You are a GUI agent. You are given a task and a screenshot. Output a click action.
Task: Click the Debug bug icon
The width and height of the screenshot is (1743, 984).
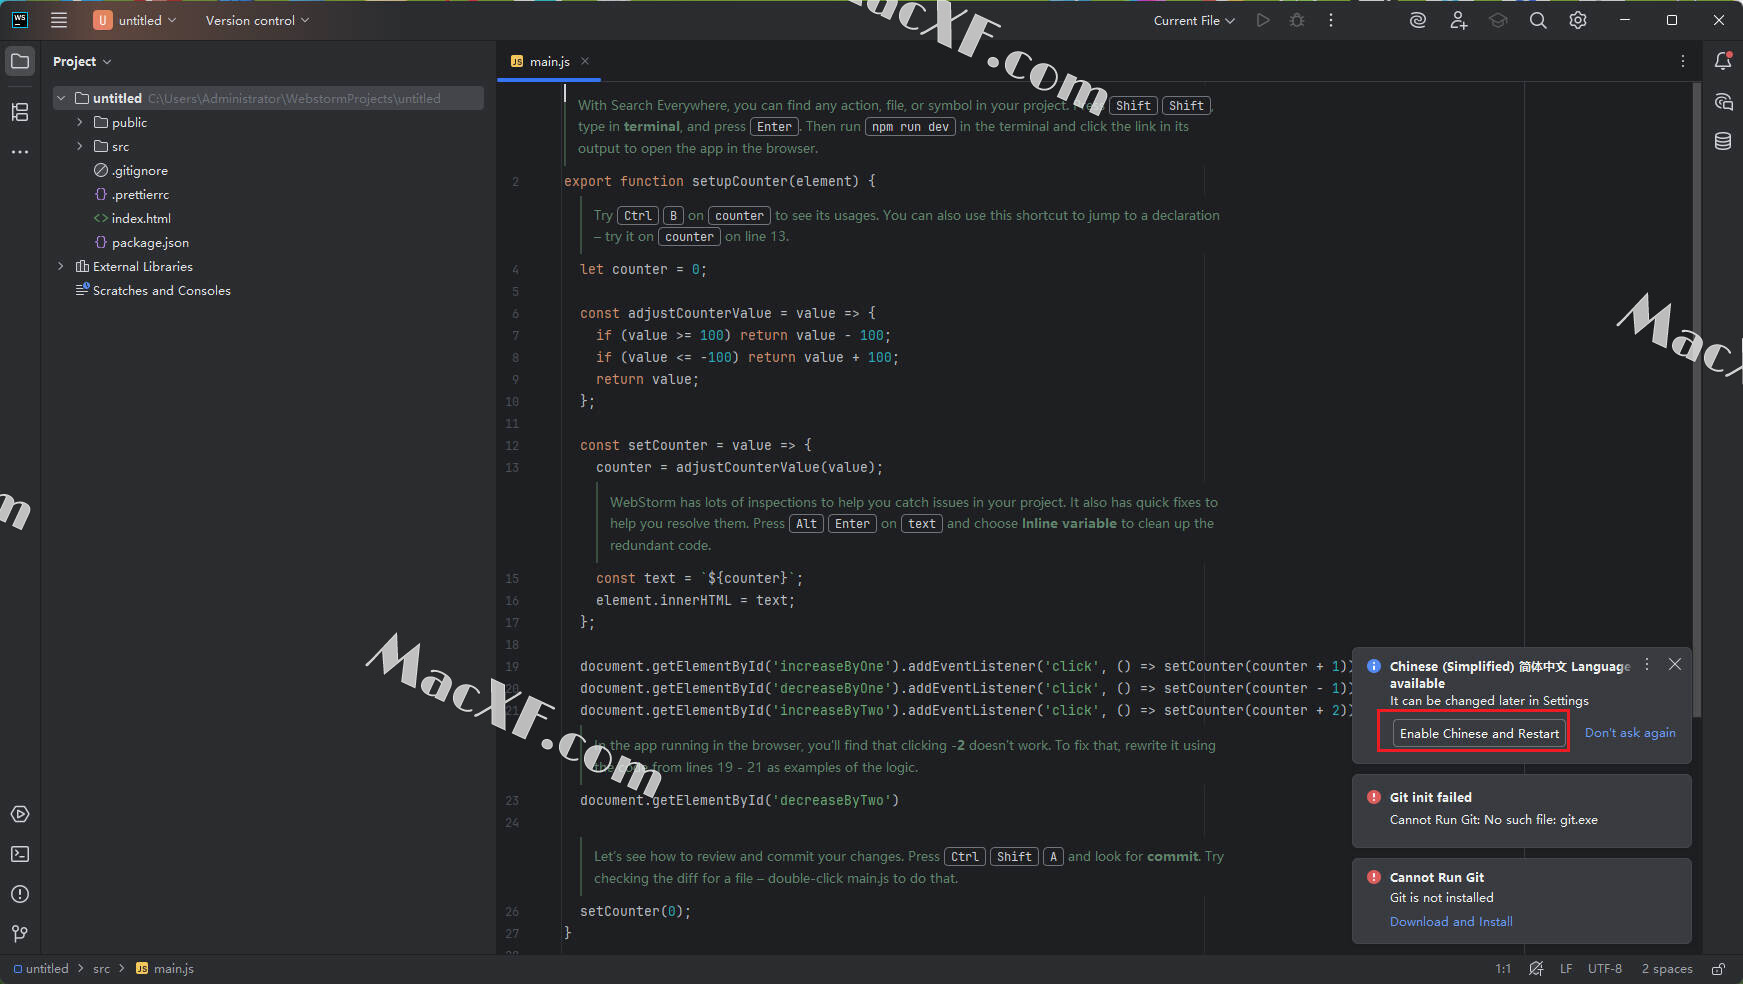pyautogui.click(x=1297, y=20)
